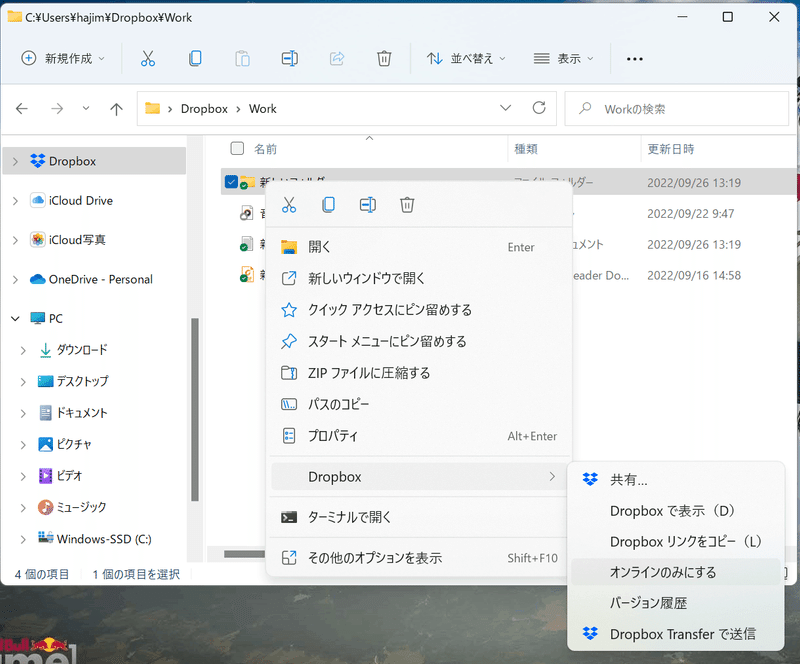This screenshot has height=664, width=800.
Task: Go forward with the right arrow button
Action: pos(57,109)
